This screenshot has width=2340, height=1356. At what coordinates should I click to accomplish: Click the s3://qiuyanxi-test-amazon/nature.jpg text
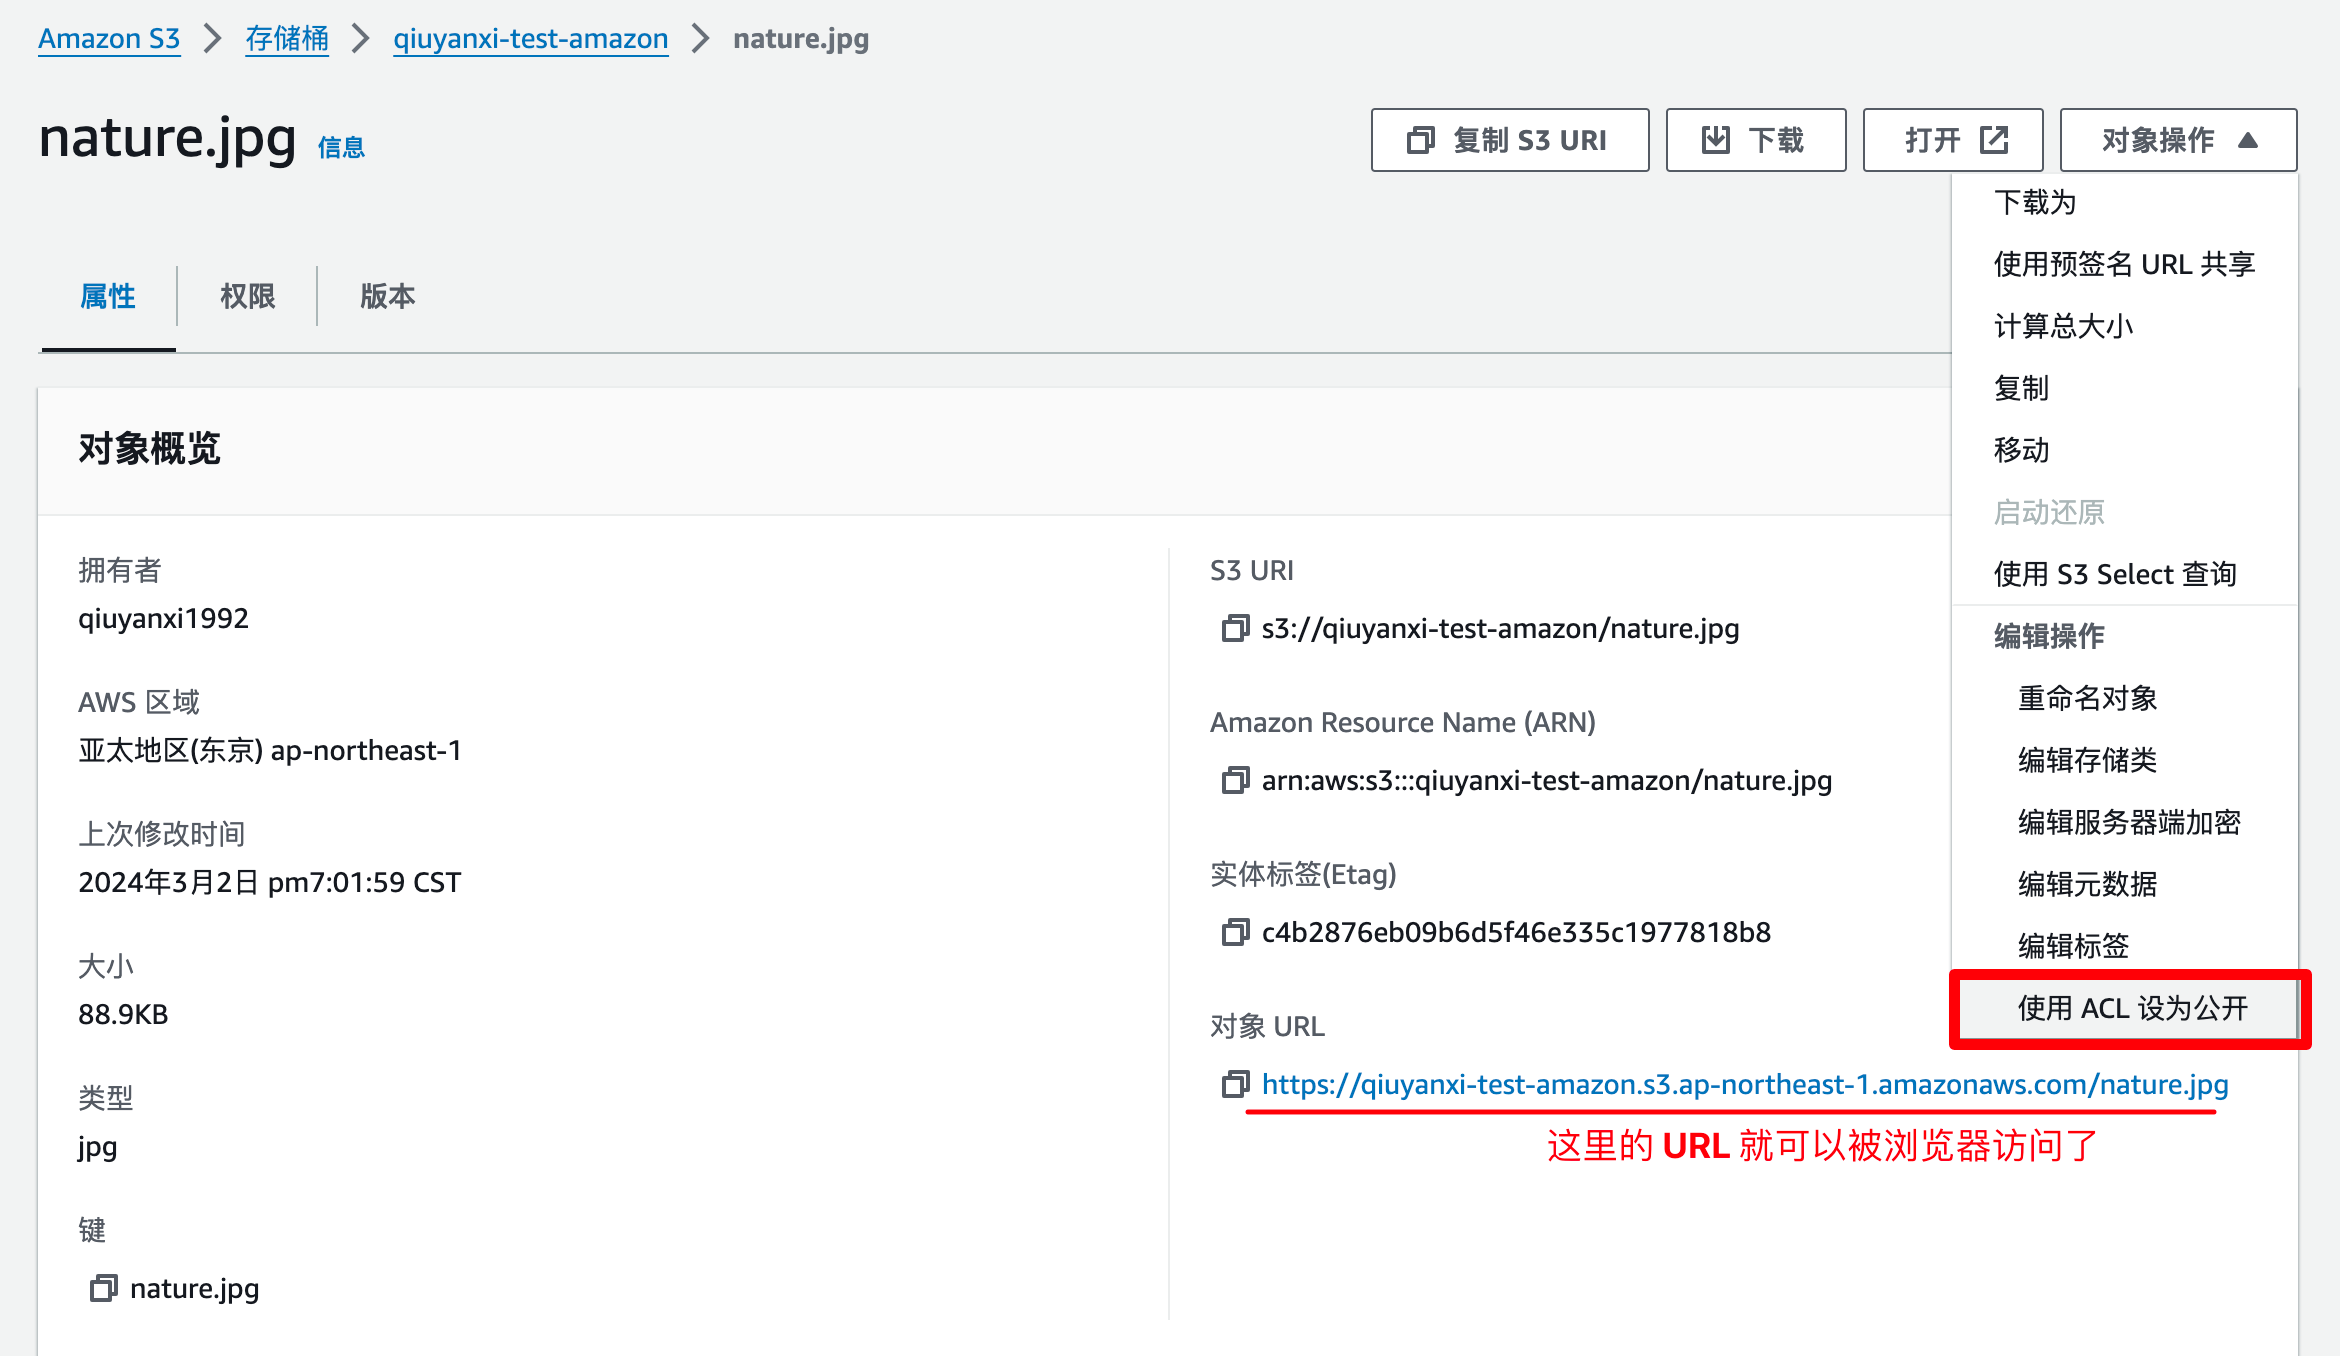pyautogui.click(x=1500, y=628)
